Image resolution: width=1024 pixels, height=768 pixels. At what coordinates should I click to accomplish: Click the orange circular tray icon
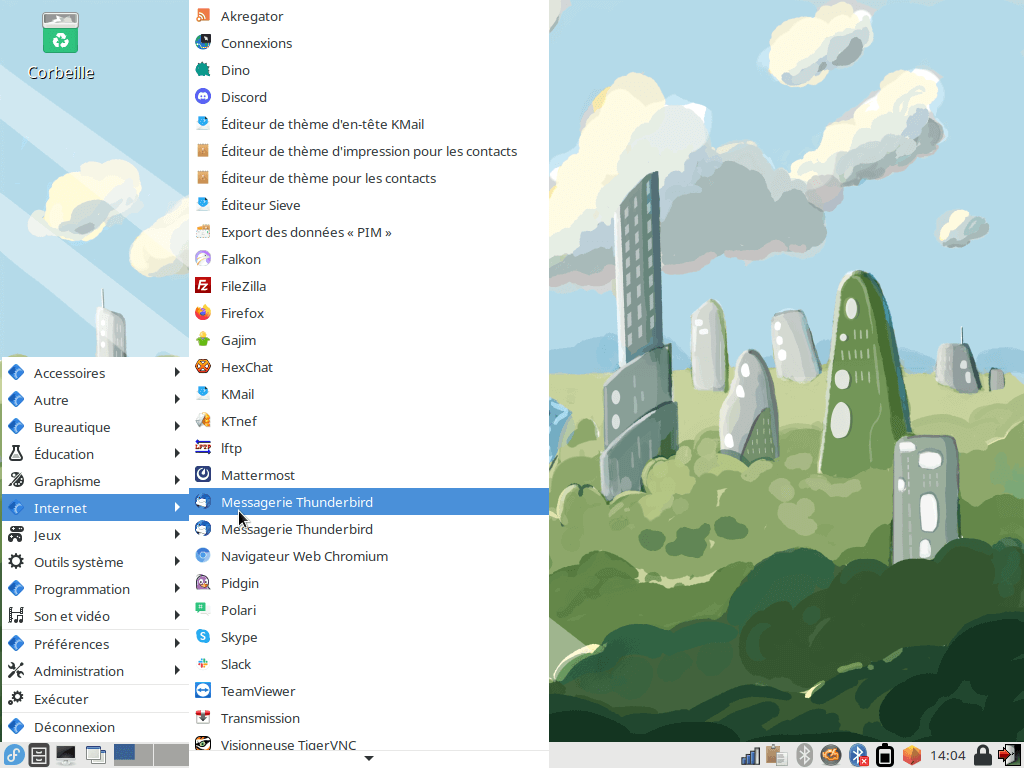pos(831,756)
